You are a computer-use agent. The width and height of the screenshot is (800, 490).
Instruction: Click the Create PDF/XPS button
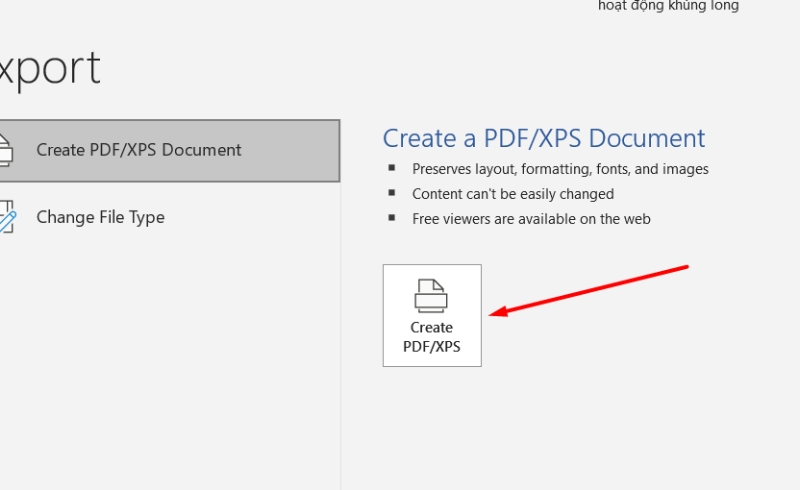pyautogui.click(x=432, y=315)
